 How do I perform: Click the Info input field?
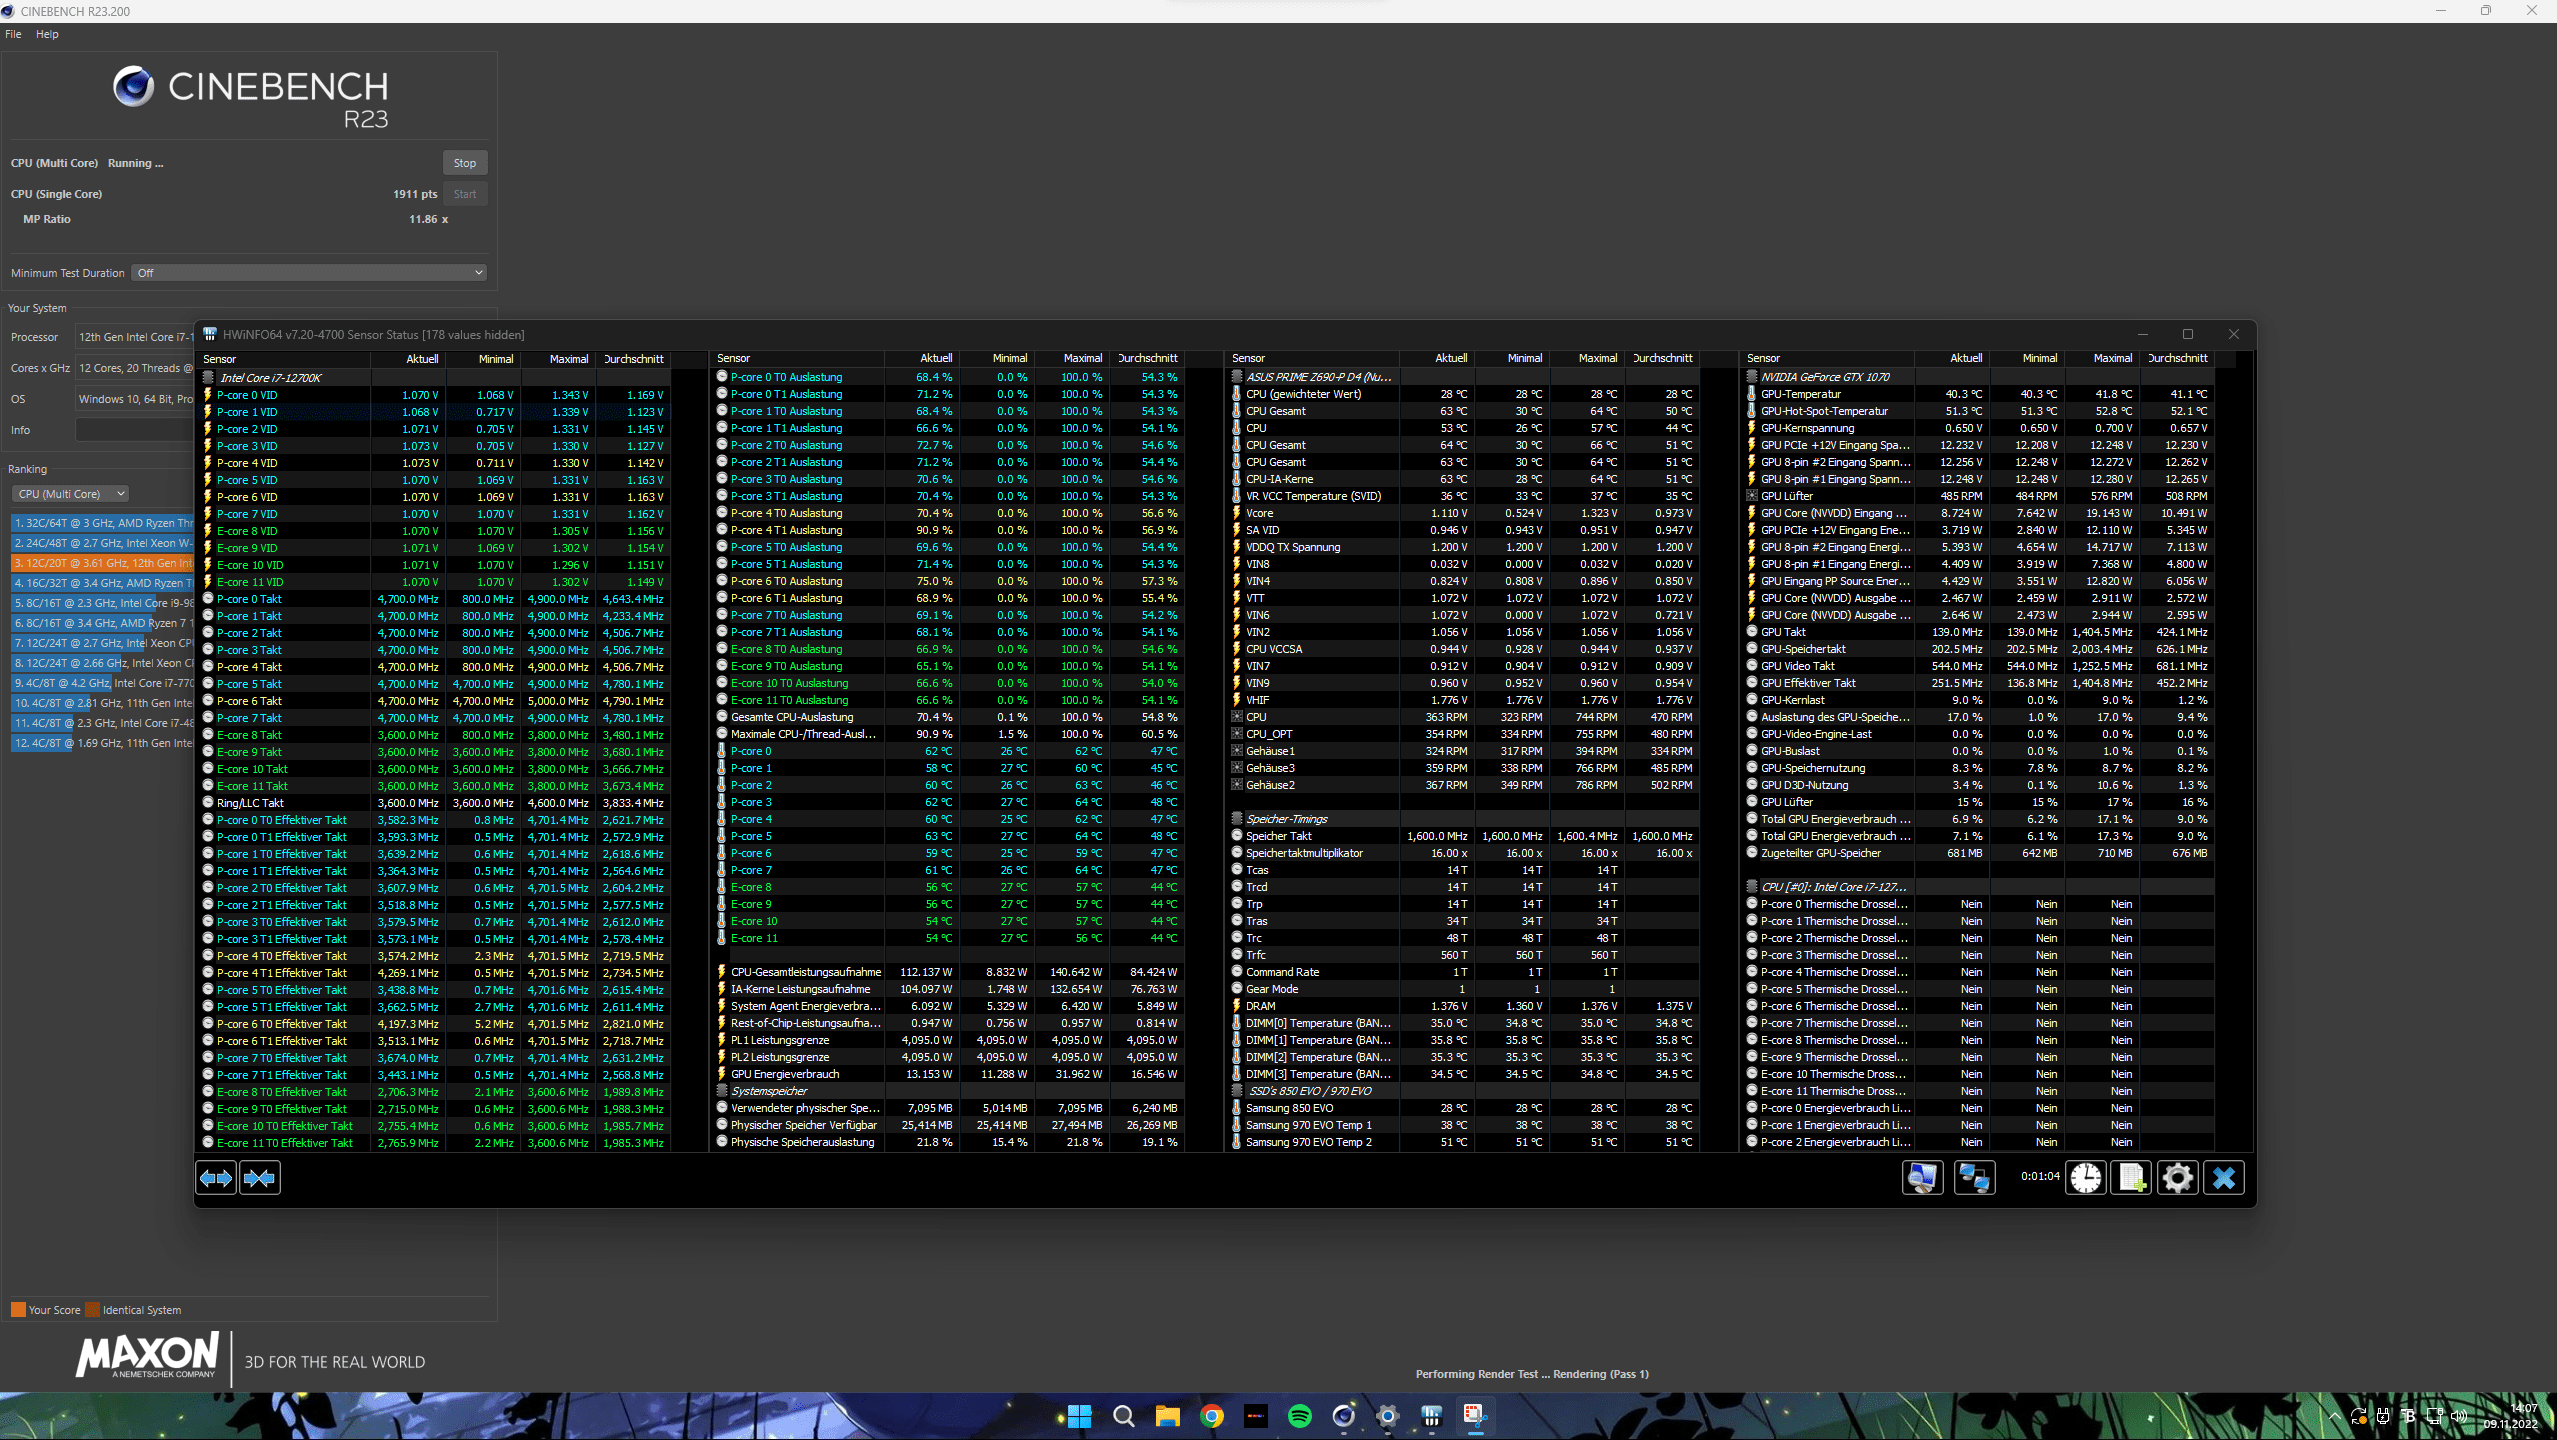135,430
